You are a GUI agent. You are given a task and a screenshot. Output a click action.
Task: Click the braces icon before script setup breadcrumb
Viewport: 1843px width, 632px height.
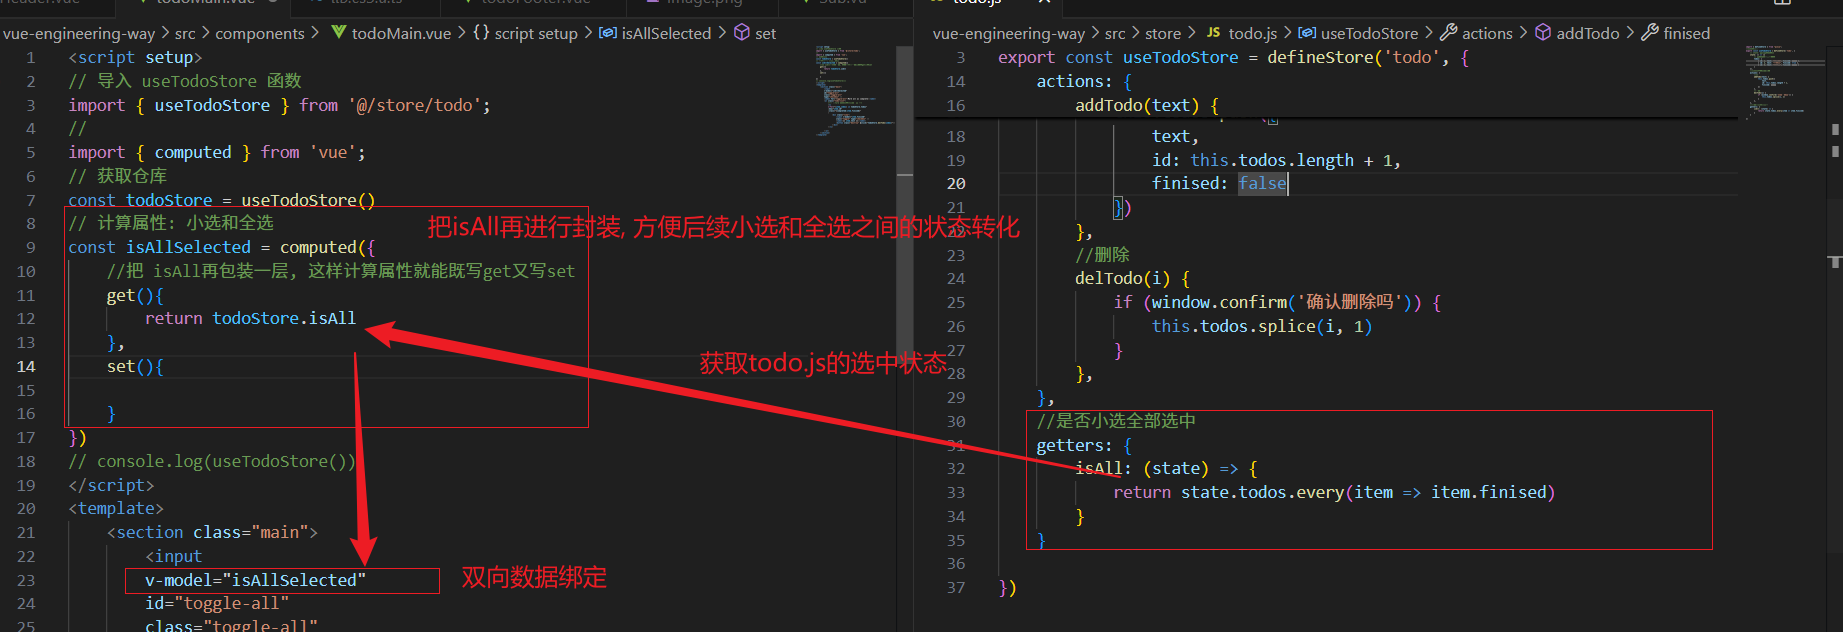coord(481,33)
